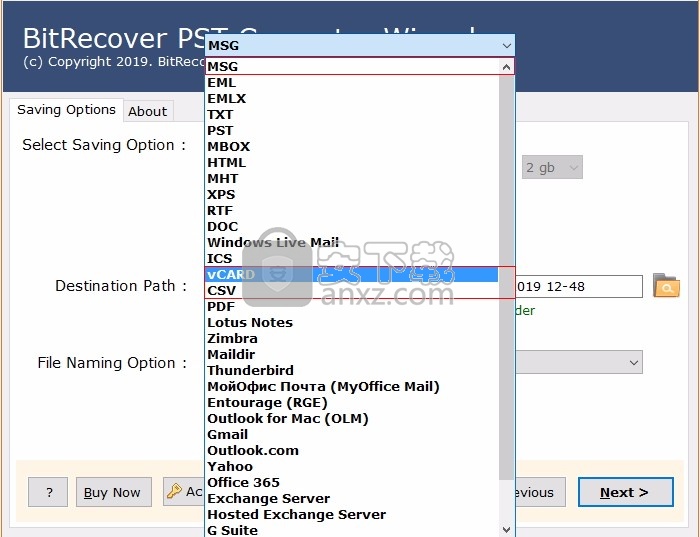Image resolution: width=700 pixels, height=537 pixels.
Task: Select the Saving Options tab
Action: (x=66, y=110)
